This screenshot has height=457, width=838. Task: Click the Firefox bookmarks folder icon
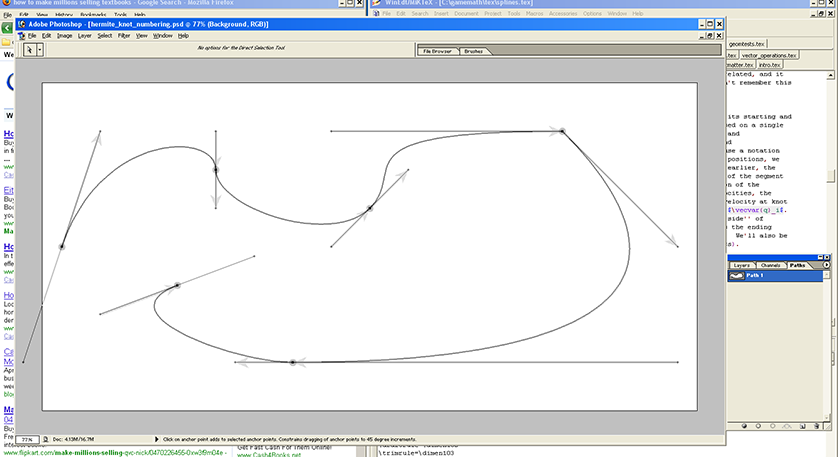pyautogui.click(x=6, y=42)
